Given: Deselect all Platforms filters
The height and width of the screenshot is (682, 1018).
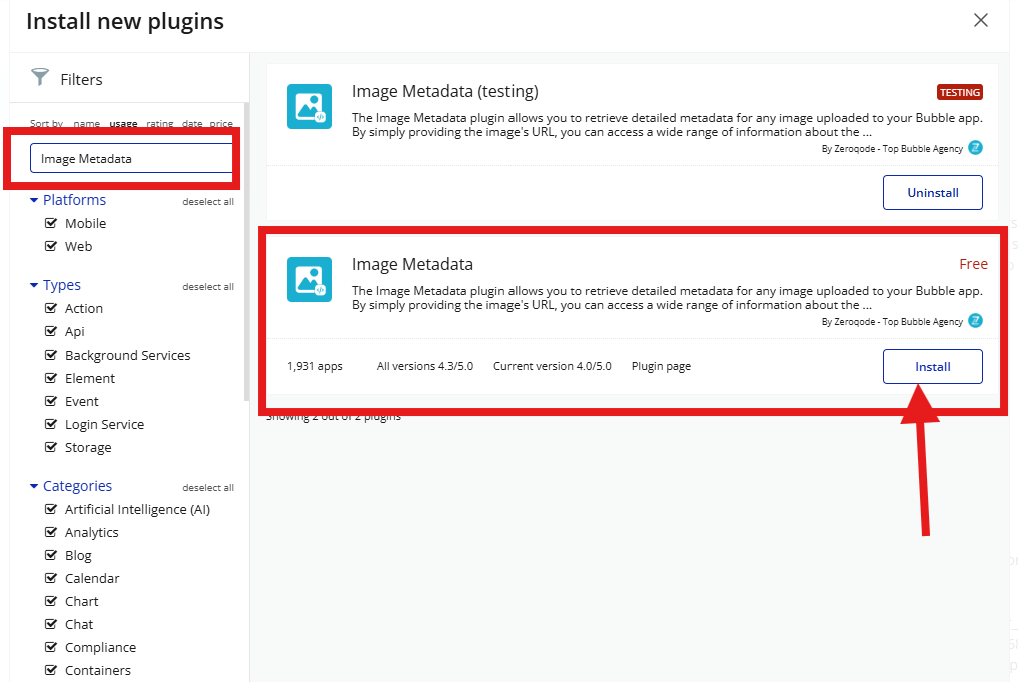Looking at the screenshot, I should pyautogui.click(x=208, y=202).
